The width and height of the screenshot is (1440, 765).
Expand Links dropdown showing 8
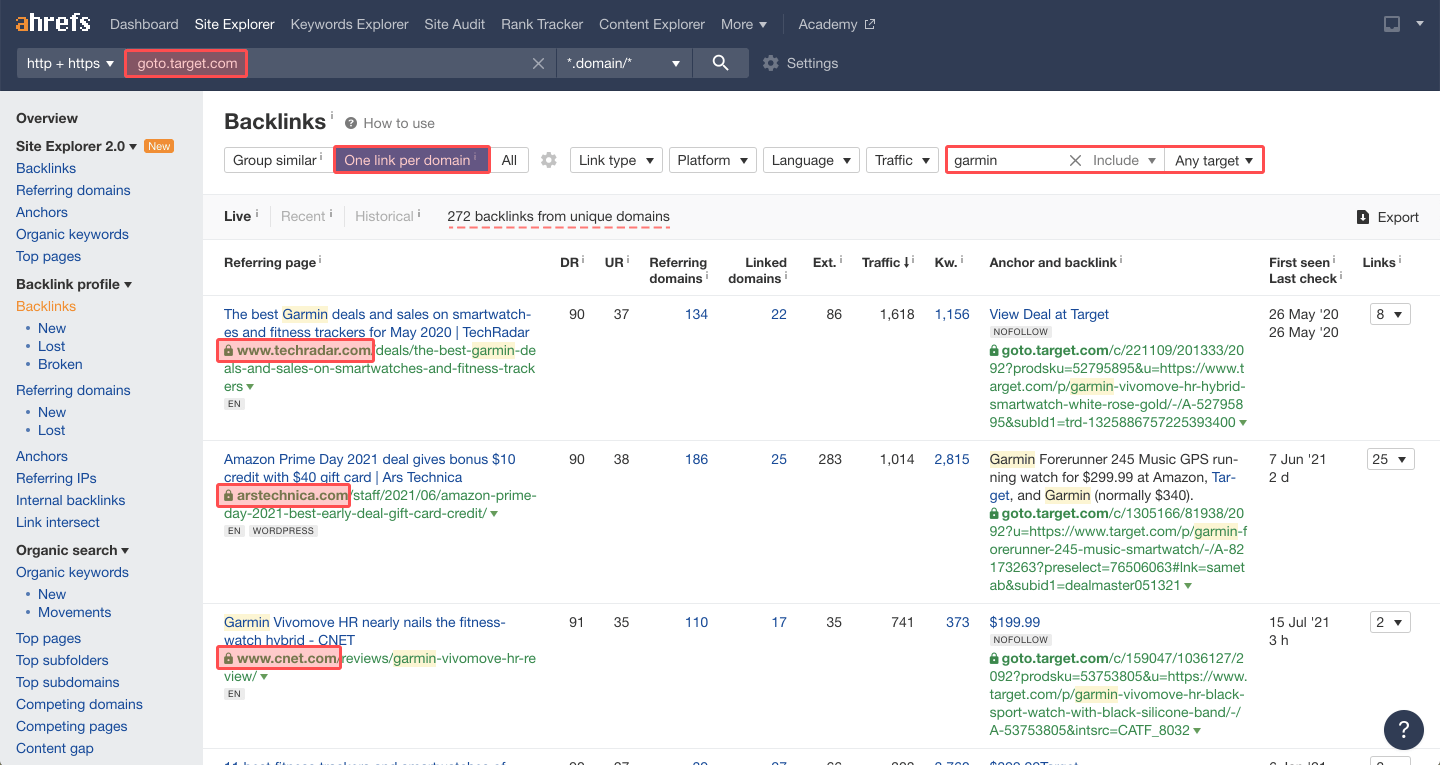(x=1388, y=314)
